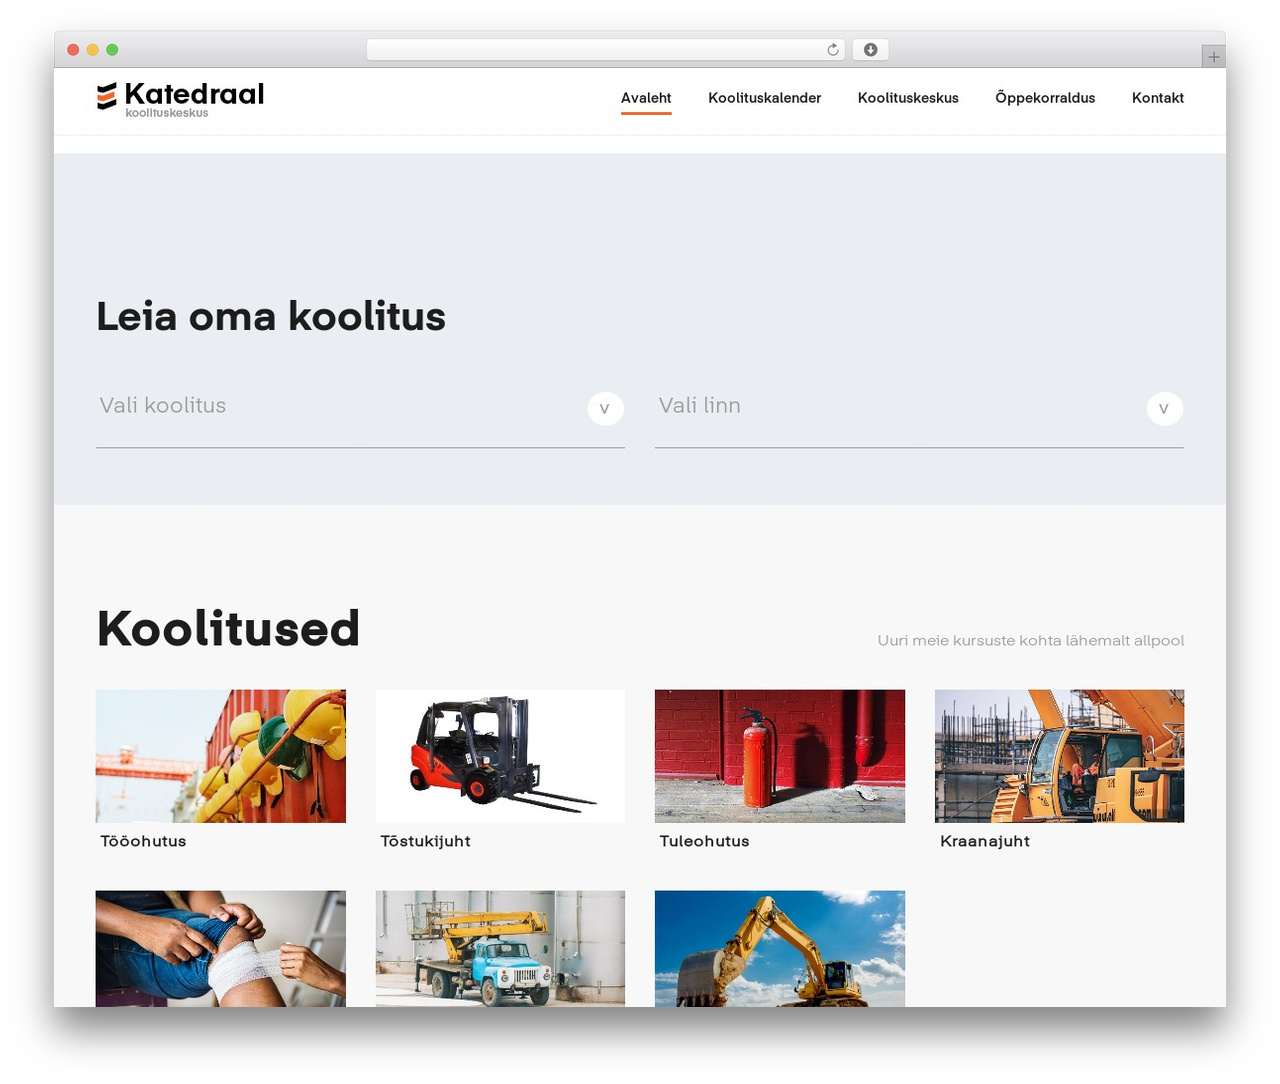Open a new browser tab with plus
Viewport: 1280px width, 1084px height.
1213,57
